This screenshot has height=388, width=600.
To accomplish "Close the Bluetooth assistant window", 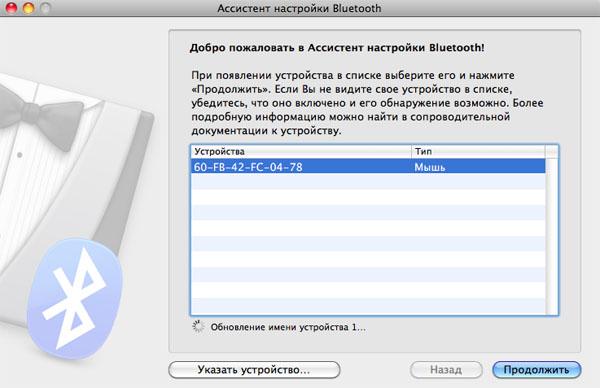I will (11, 7).
